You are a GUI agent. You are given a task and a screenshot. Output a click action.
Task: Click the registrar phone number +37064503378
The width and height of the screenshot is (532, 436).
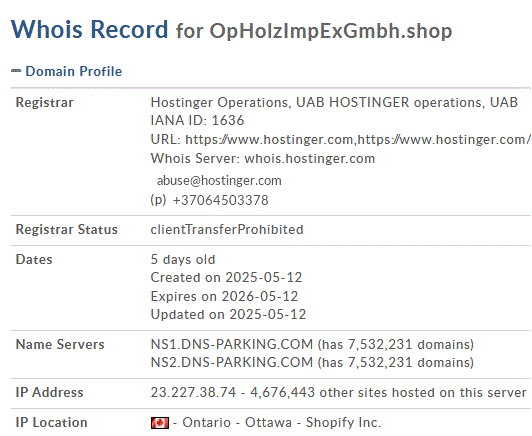click(221, 200)
